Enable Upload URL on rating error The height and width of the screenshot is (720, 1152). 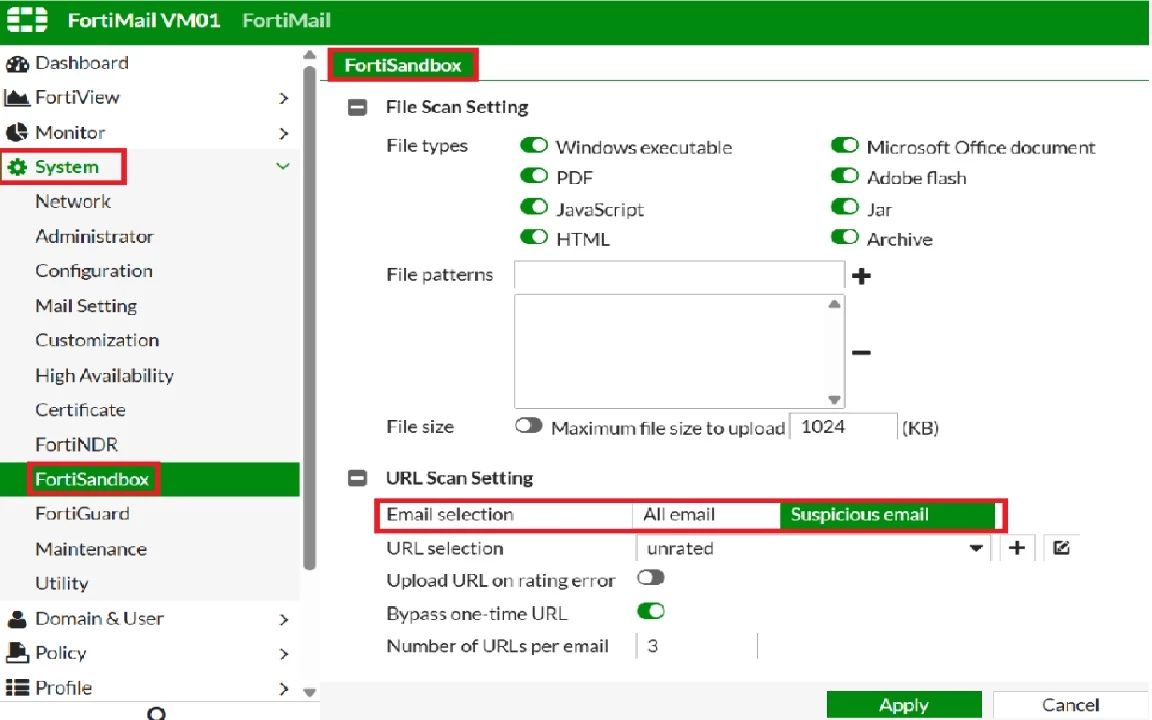651,577
